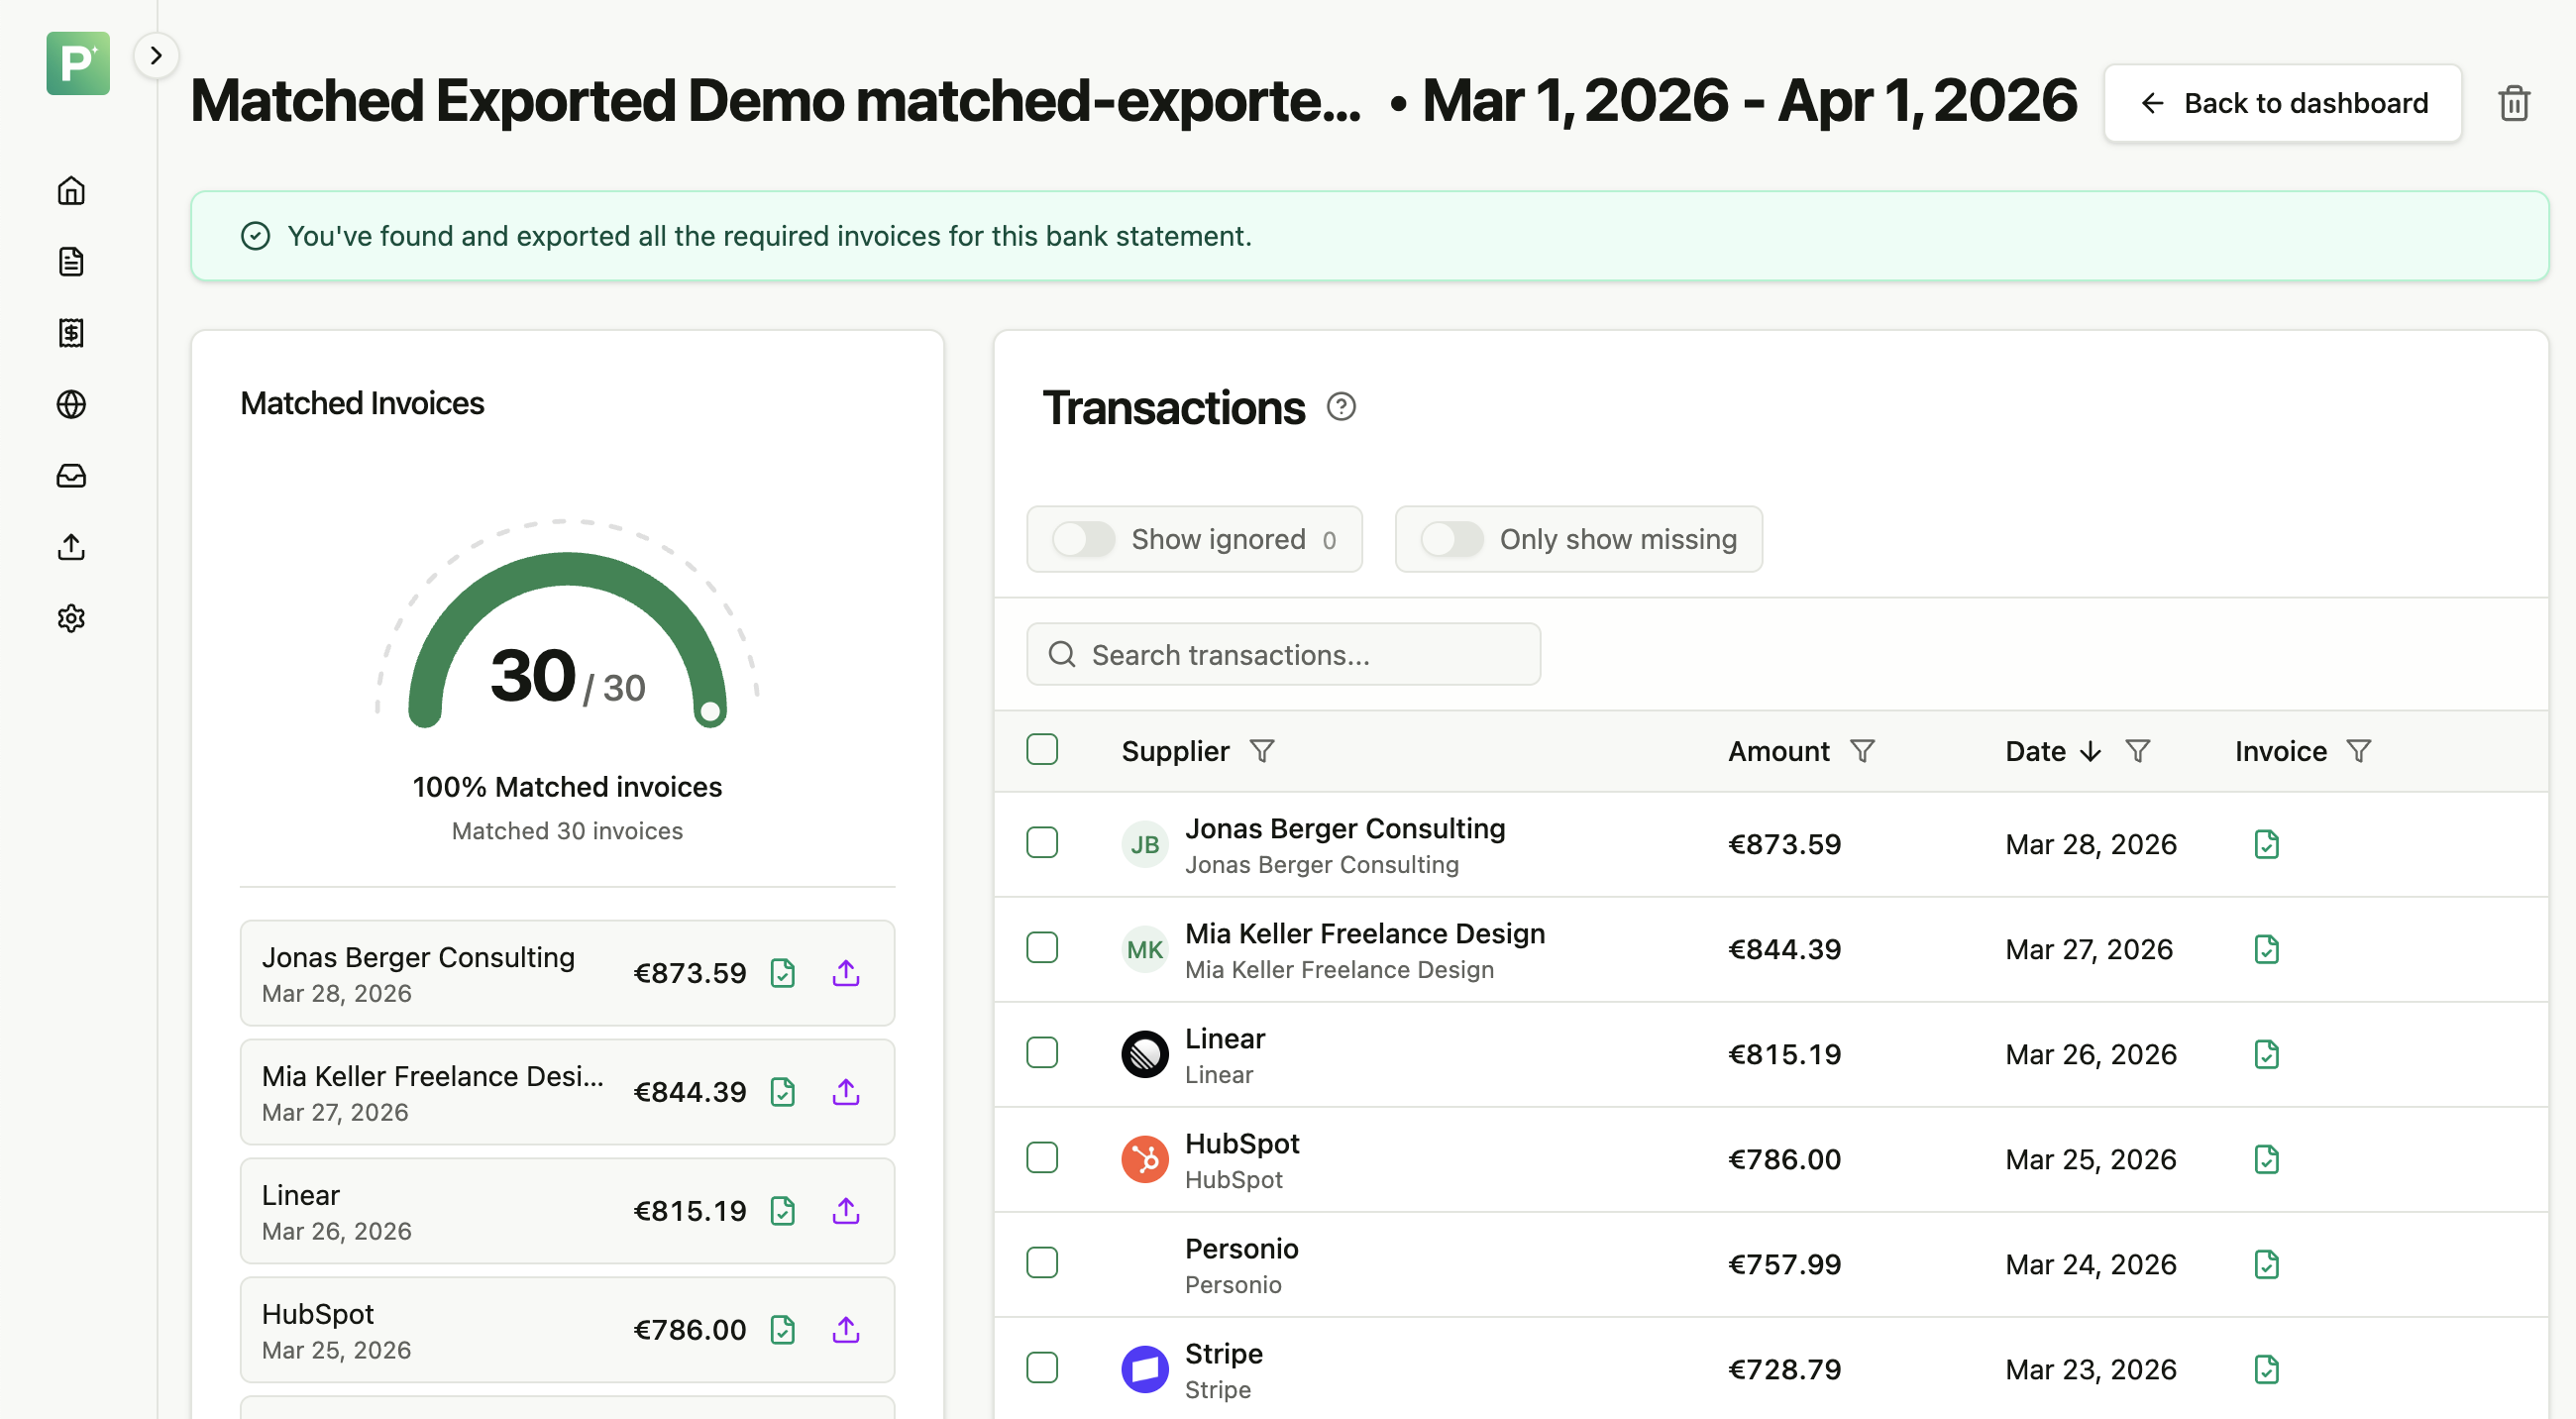The height and width of the screenshot is (1419, 2576).
Task: Toggle the Show ignored switch
Action: [x=1083, y=540]
